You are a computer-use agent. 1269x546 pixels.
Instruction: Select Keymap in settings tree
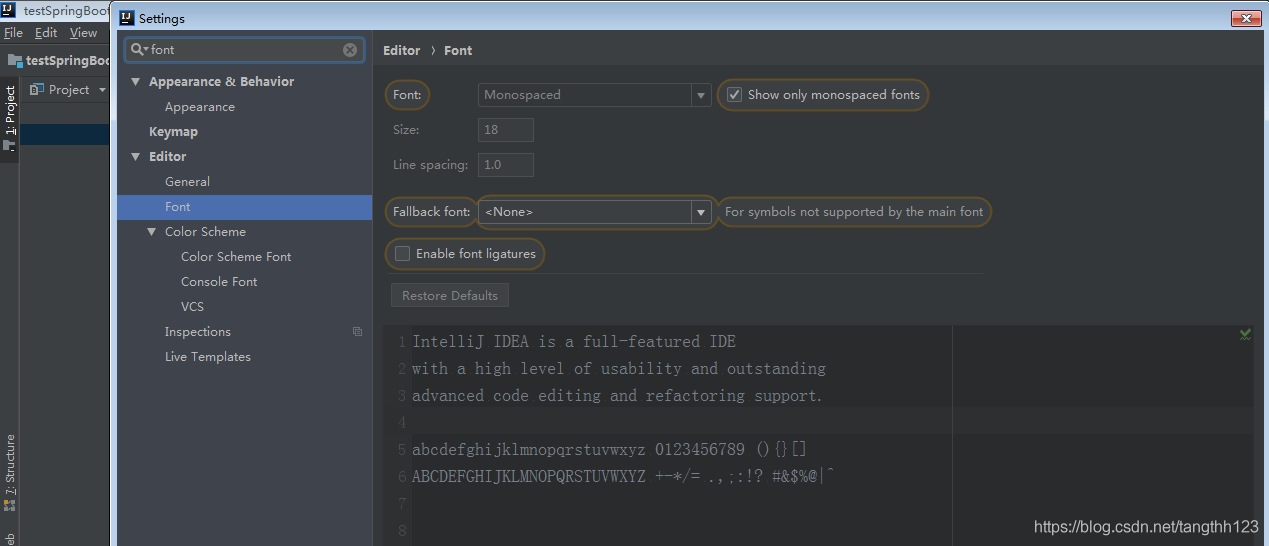click(x=173, y=132)
